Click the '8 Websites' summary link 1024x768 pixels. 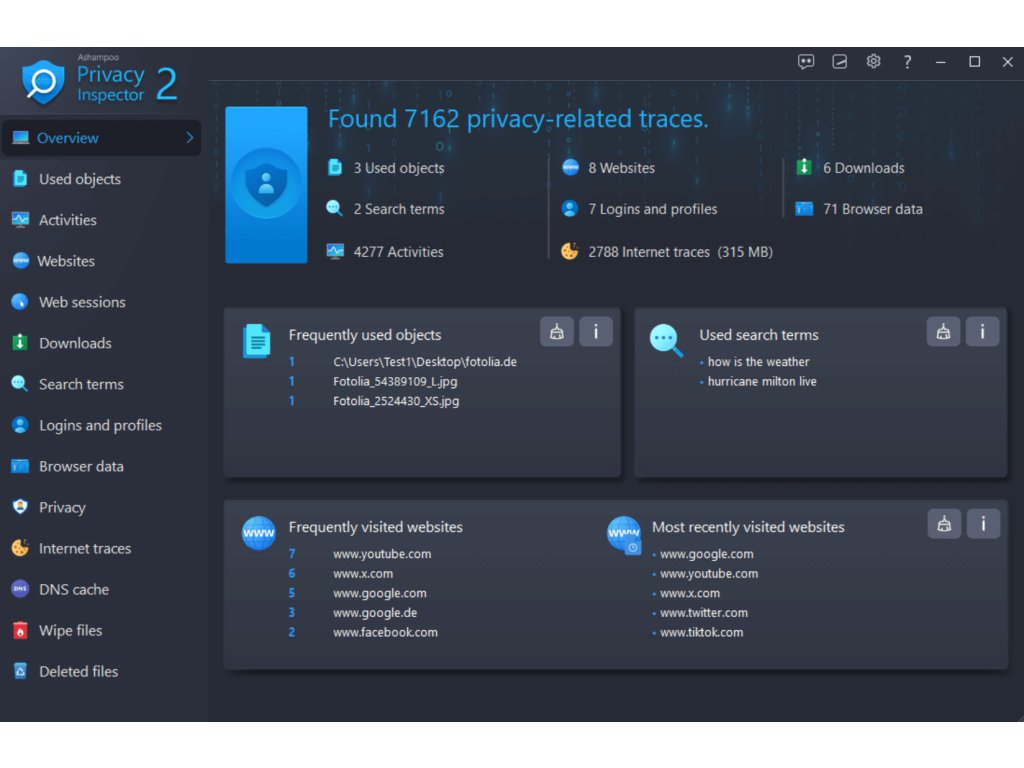click(621, 168)
